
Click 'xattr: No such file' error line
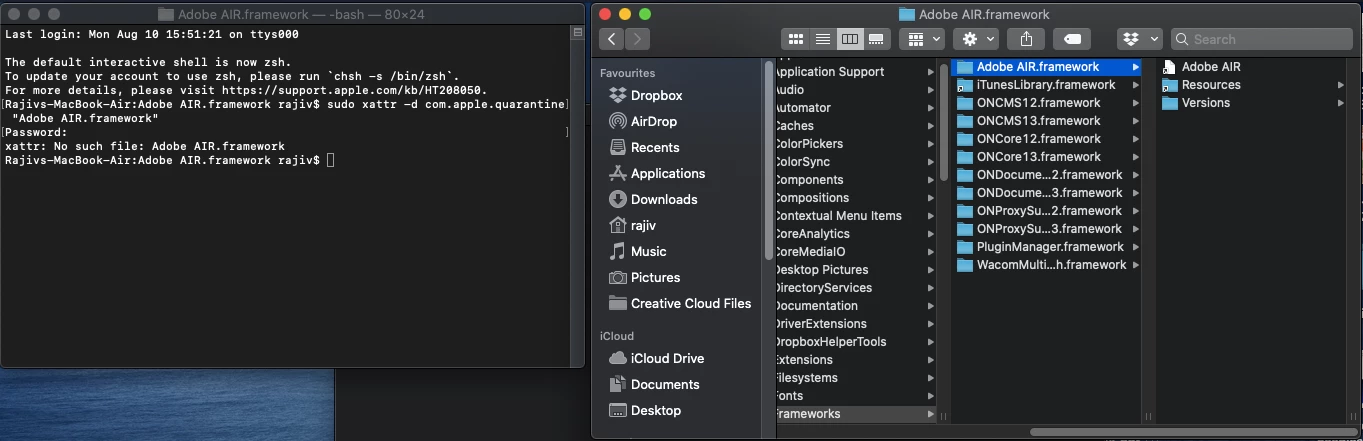click(x=145, y=146)
